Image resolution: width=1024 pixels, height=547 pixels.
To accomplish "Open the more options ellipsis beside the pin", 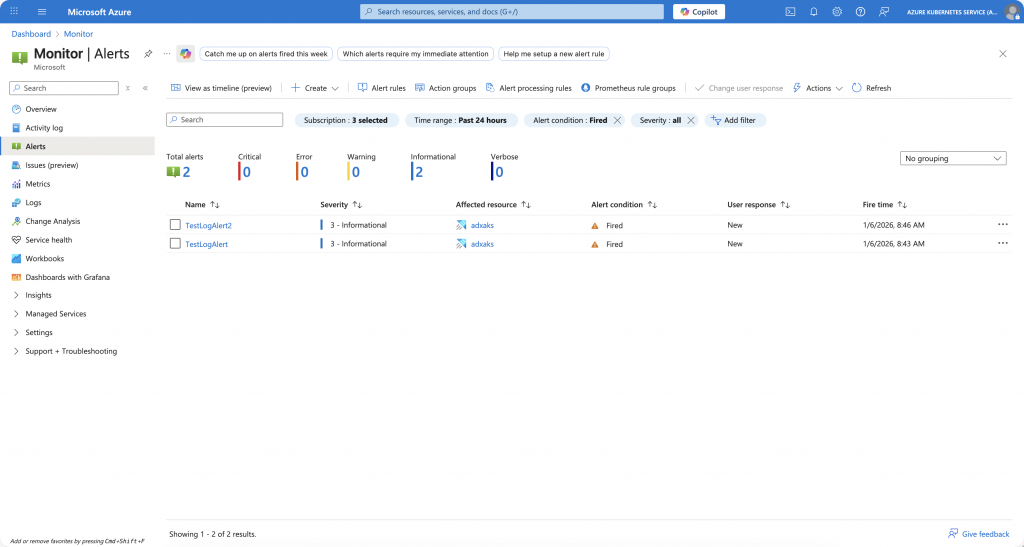I will pos(167,54).
